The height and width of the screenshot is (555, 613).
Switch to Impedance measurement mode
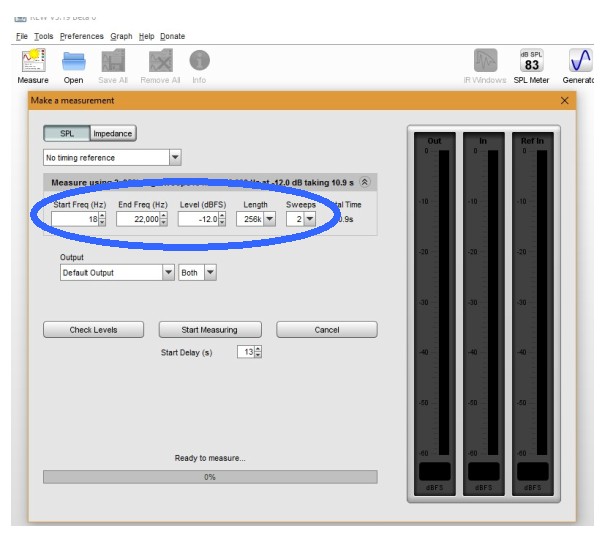pyautogui.click(x=112, y=133)
